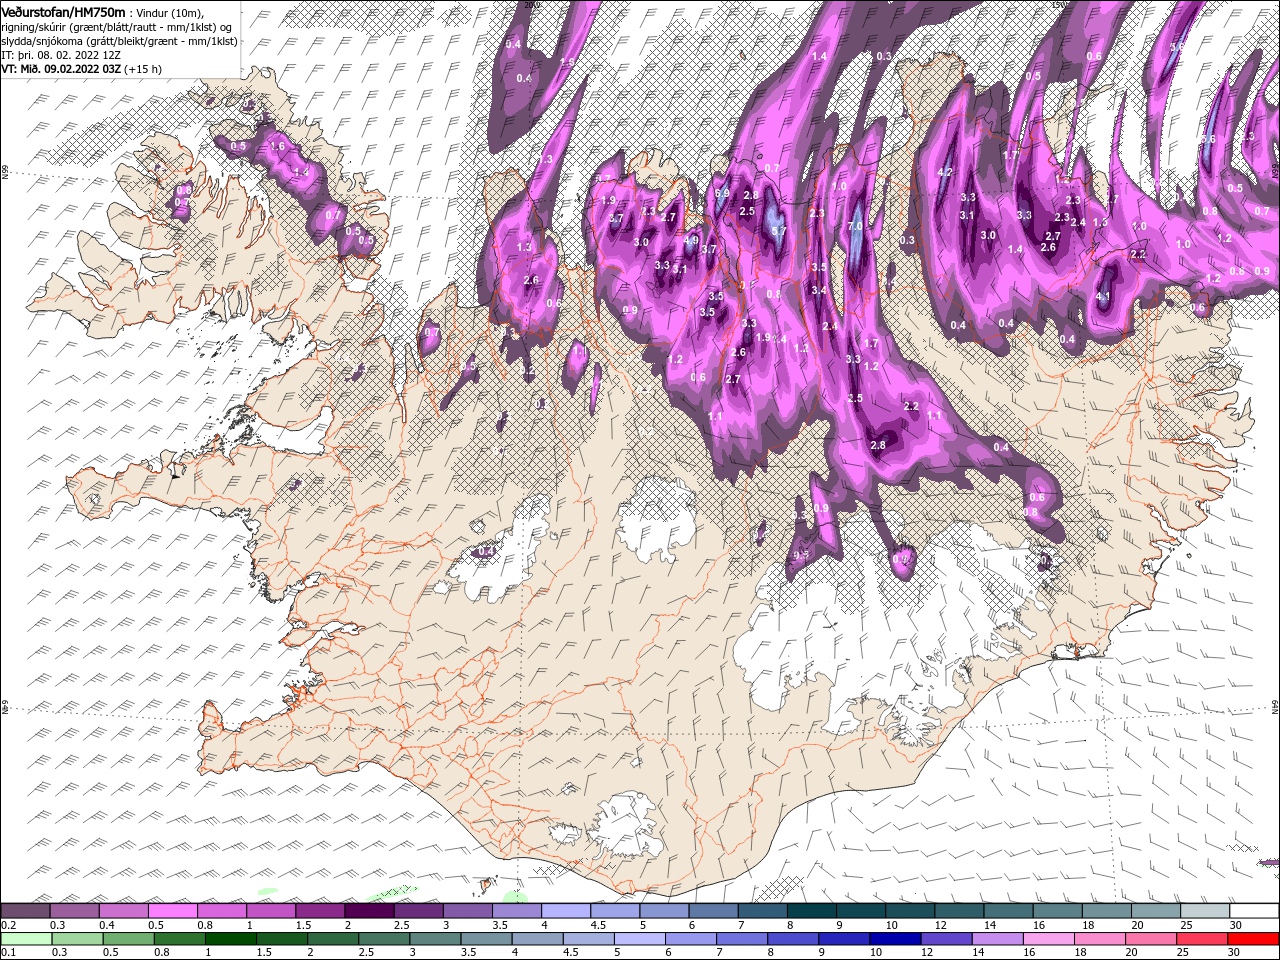Choose the 30 white swatch in top scale

(1254, 910)
